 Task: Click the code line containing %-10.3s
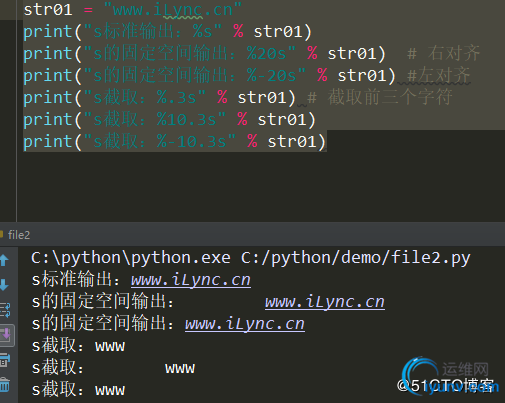point(174,142)
